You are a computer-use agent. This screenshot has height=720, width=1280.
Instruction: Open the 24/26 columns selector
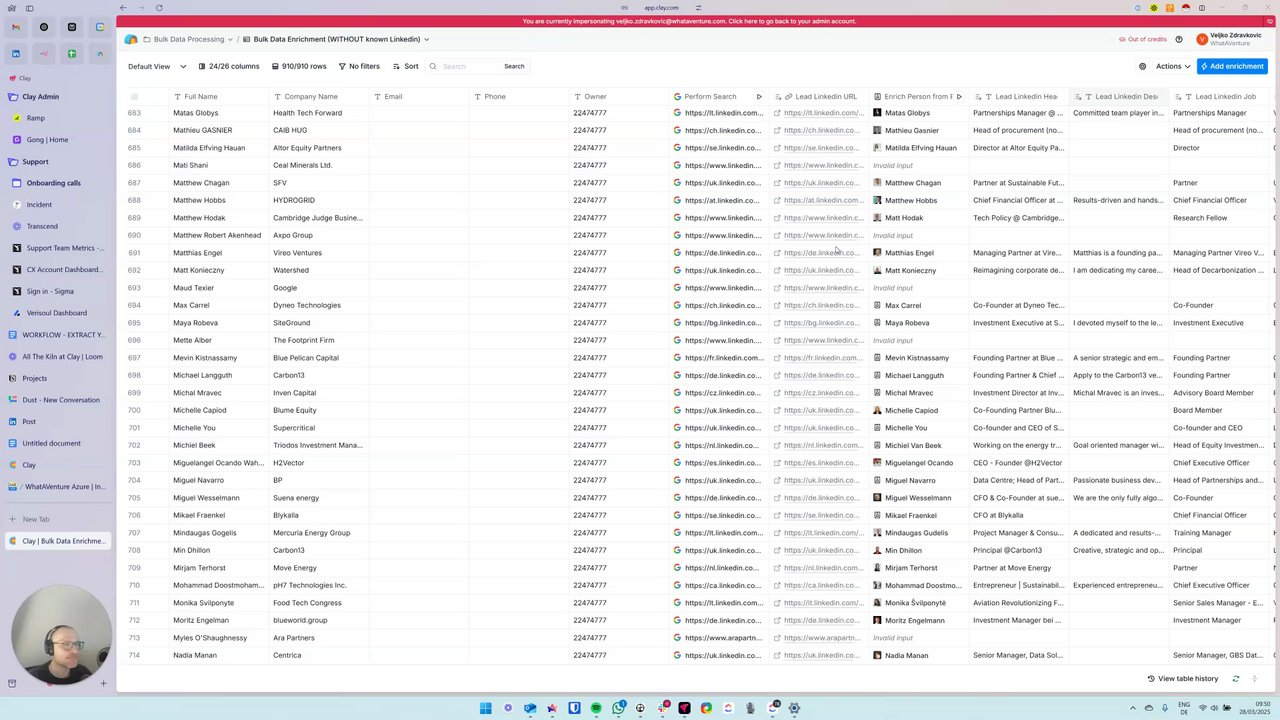point(229,66)
